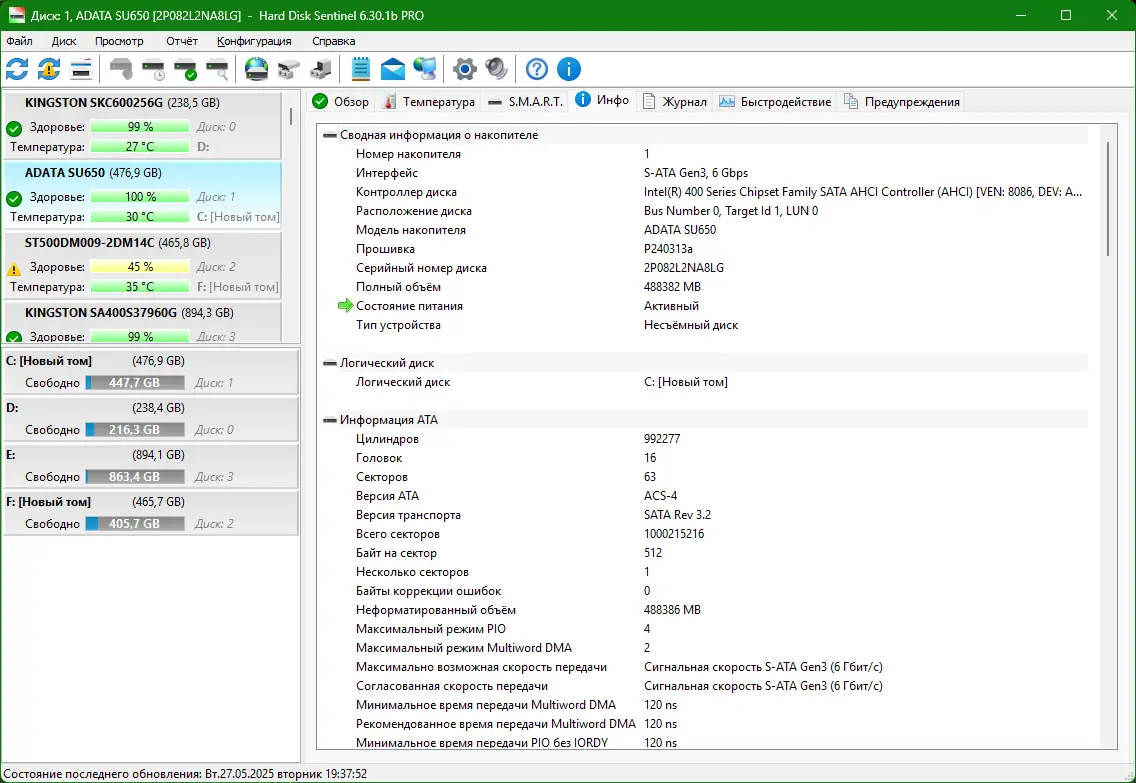1136x783 pixels.
Task: Click refresh icon with yellow warning sign
Action: (49, 69)
